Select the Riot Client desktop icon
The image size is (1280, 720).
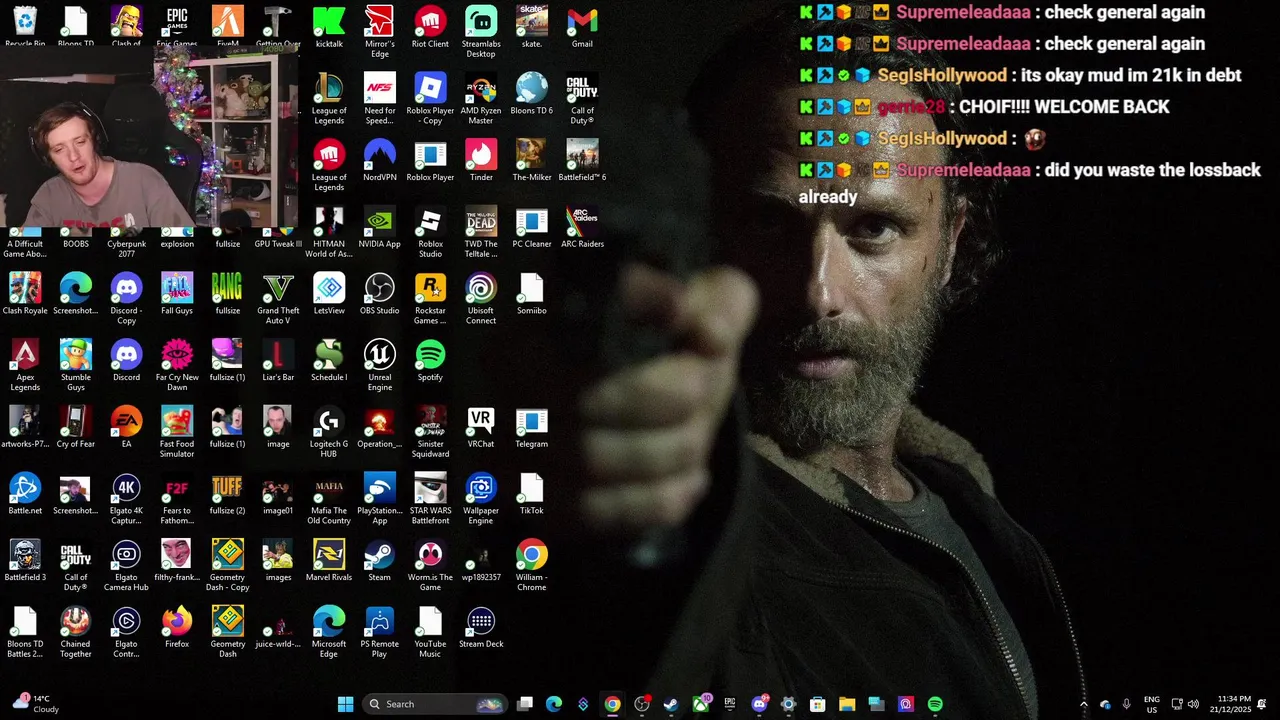pyautogui.click(x=430, y=26)
